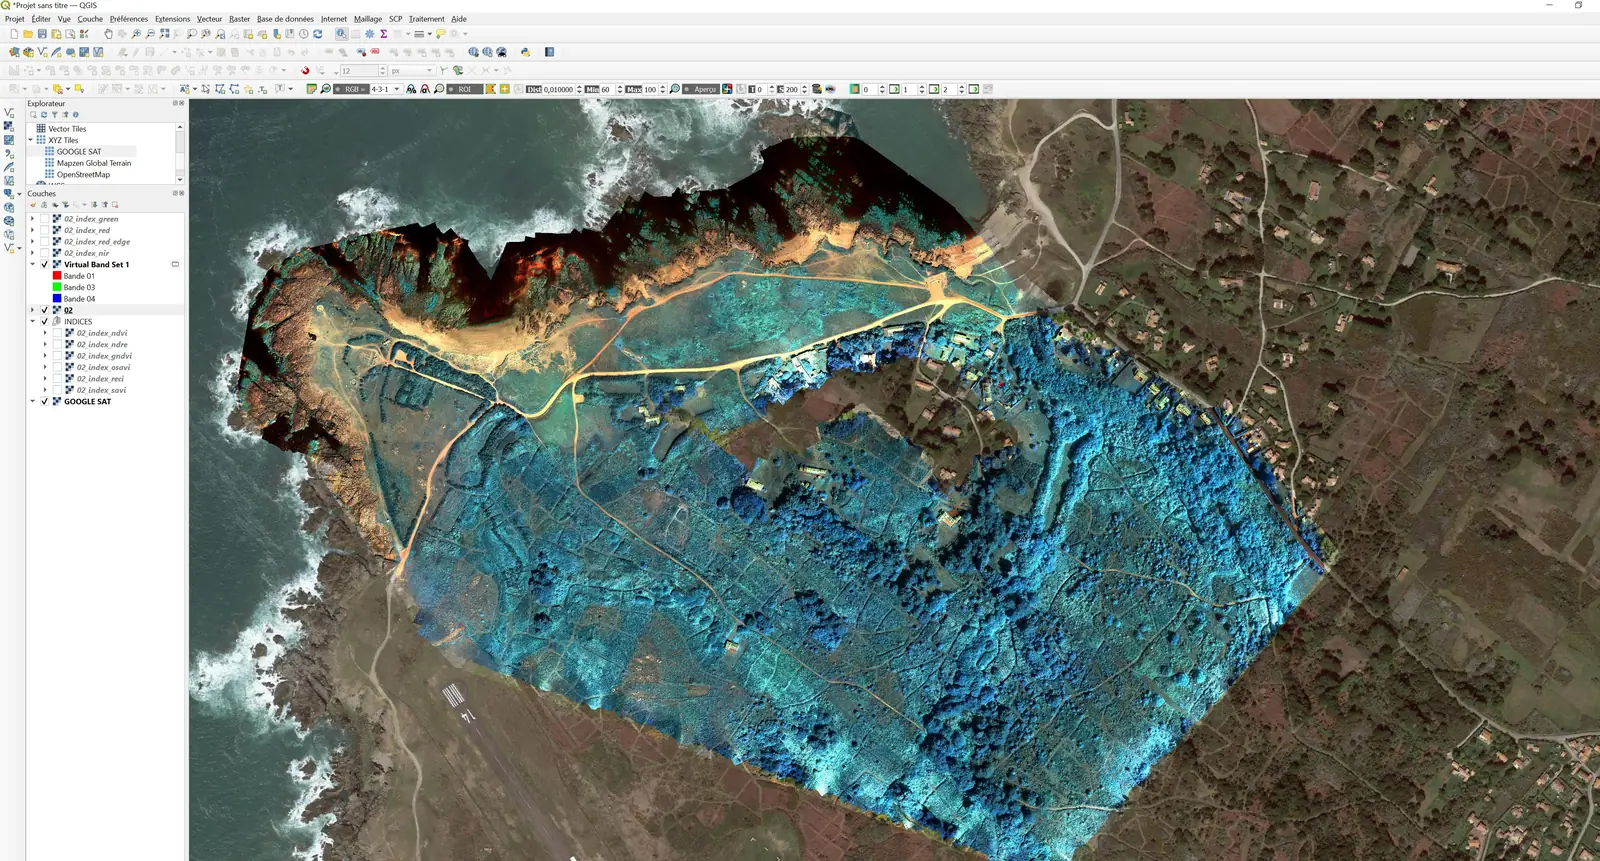Viewport: 1600px width, 861px height.
Task: Expand the 02_index_red layer node
Action: [x=32, y=230]
